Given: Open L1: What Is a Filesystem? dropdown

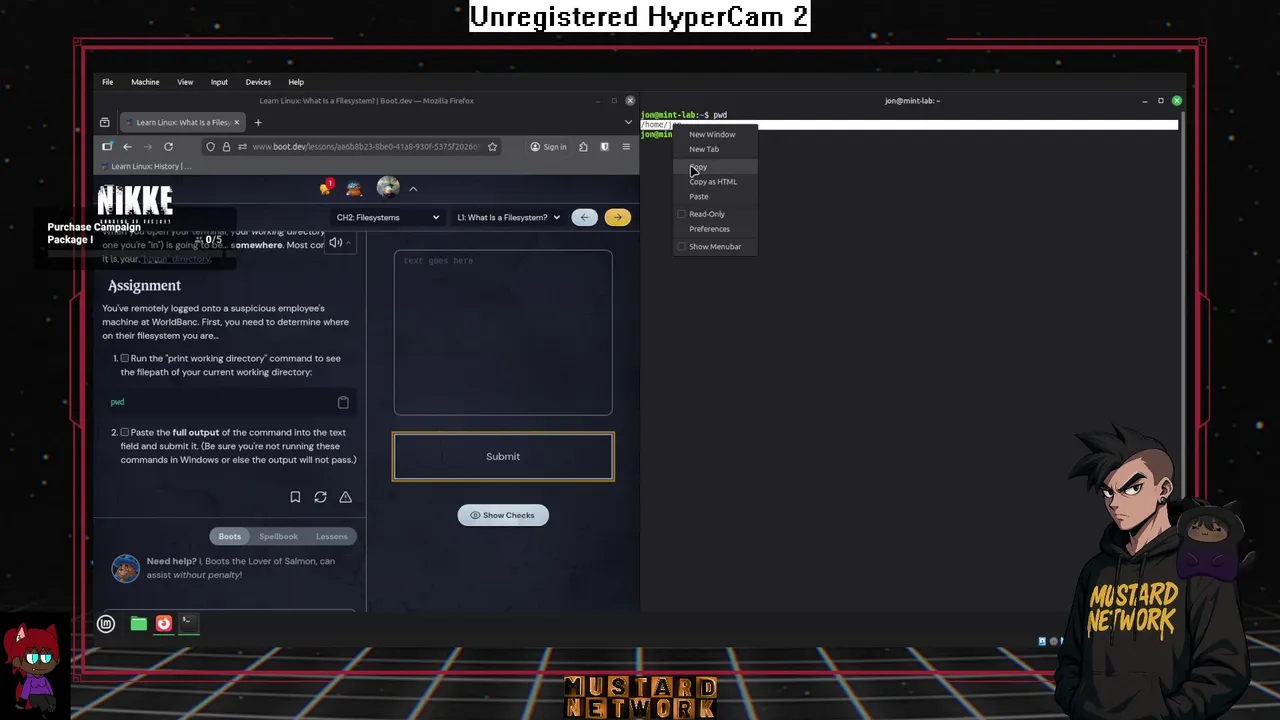Looking at the screenshot, I should [x=508, y=217].
